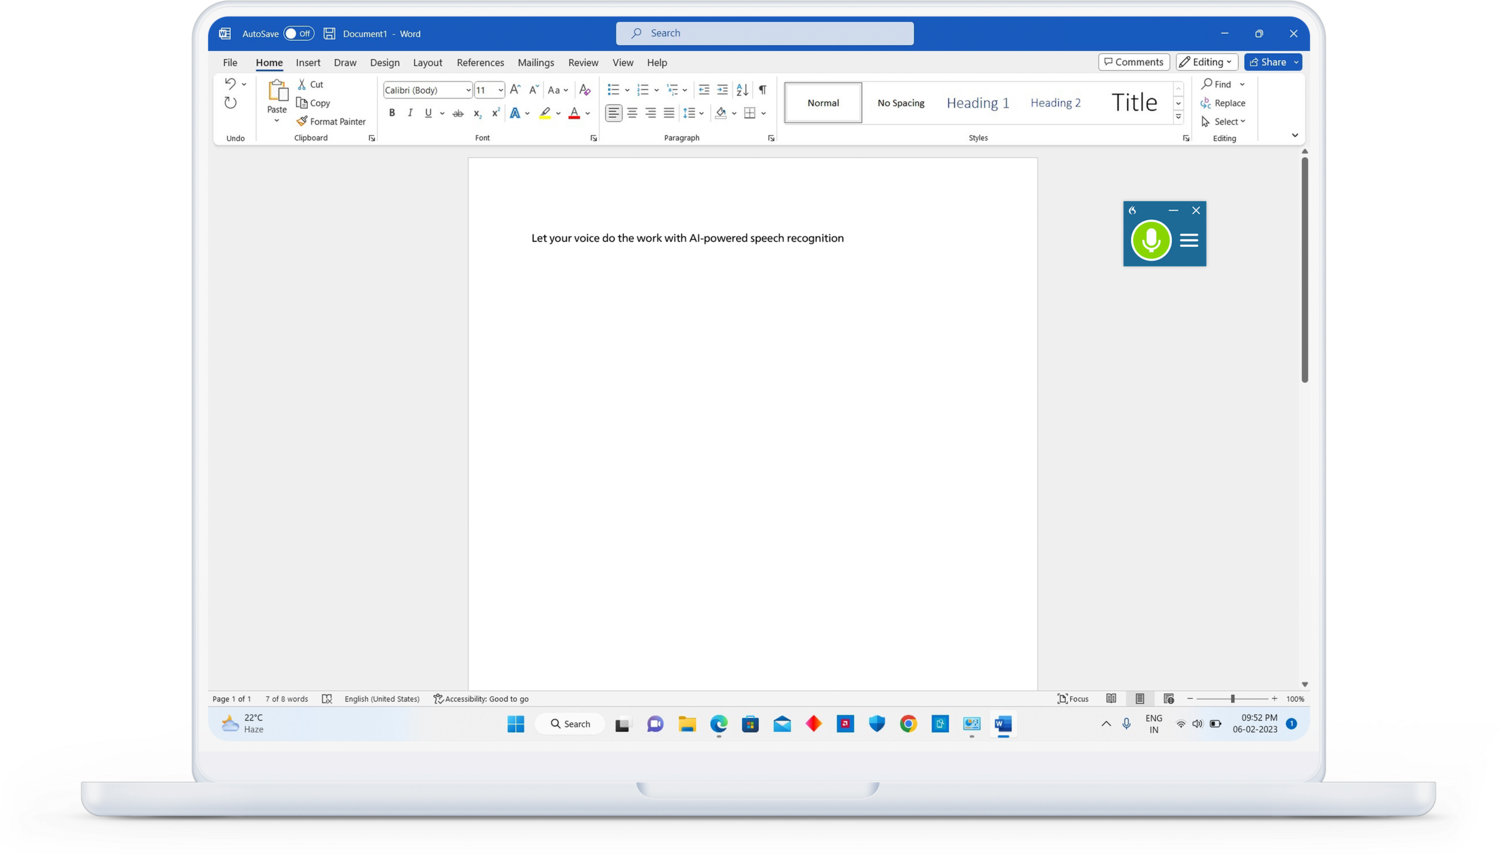The height and width of the screenshot is (855, 1500).
Task: Apply strikethrough to text
Action: tap(458, 113)
